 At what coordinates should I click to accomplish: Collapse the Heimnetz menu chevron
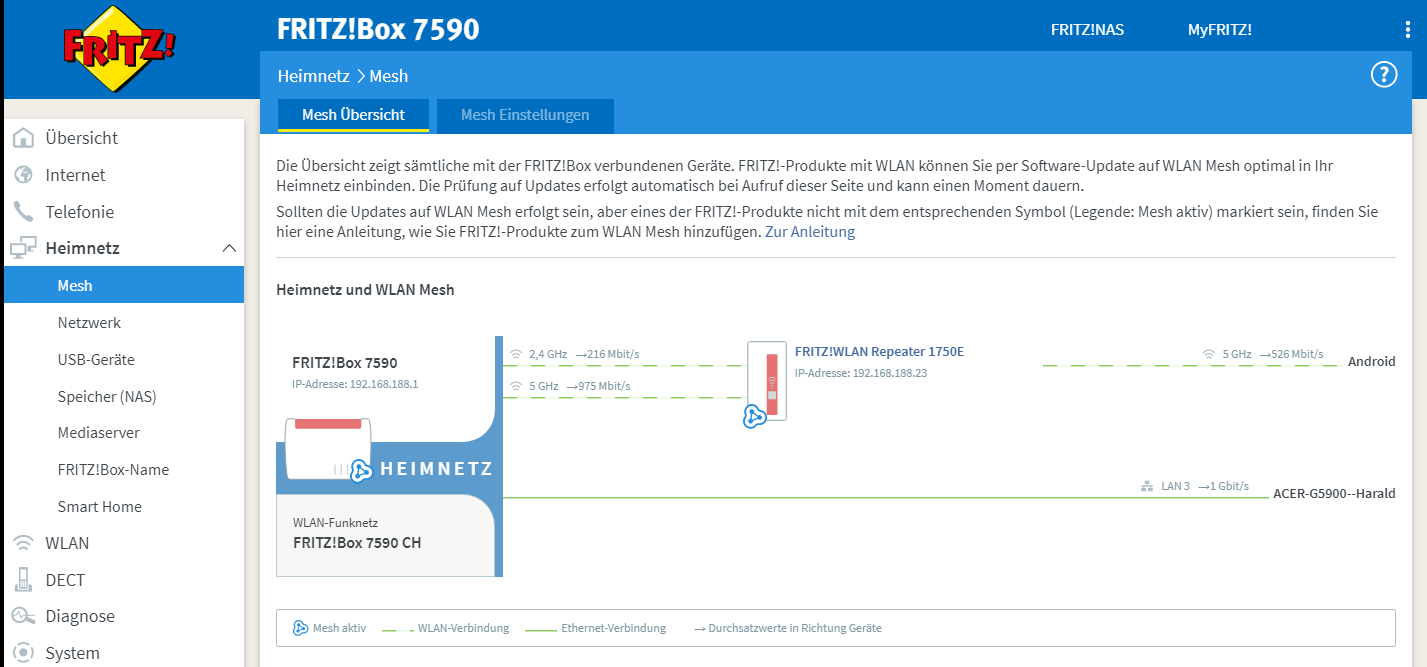coord(229,248)
